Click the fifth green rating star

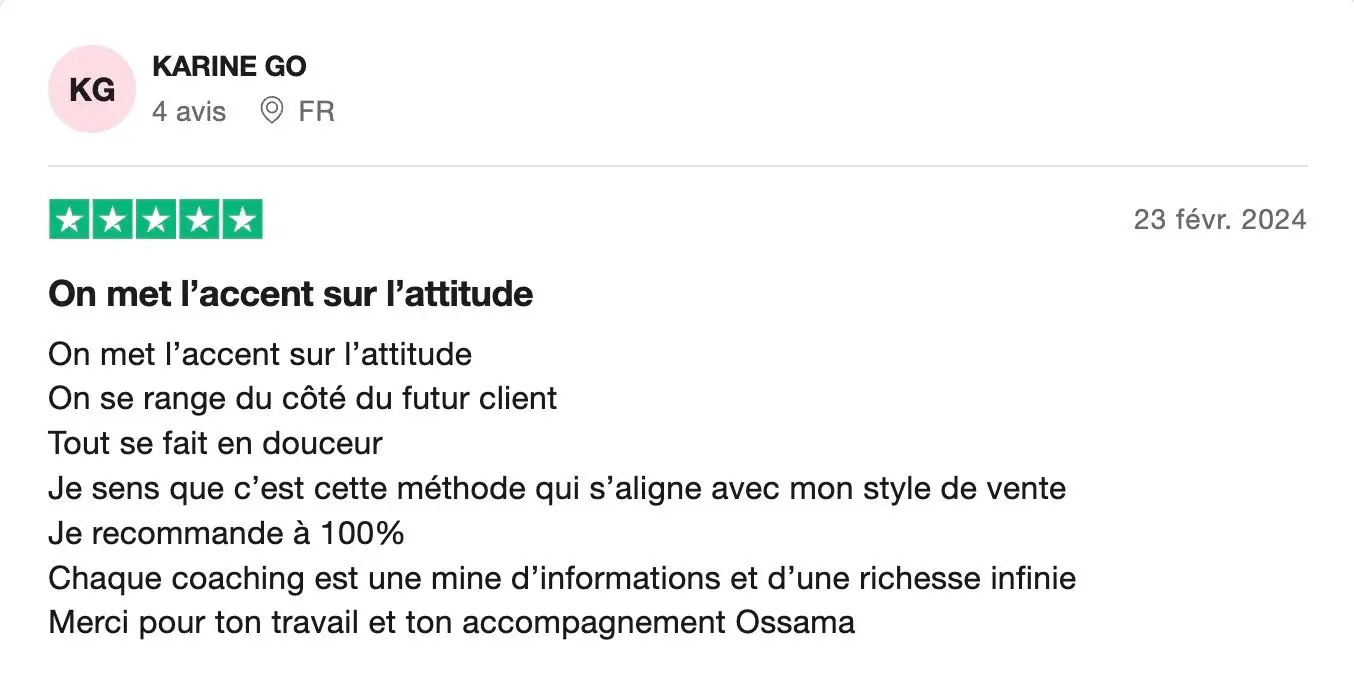pyautogui.click(x=241, y=220)
